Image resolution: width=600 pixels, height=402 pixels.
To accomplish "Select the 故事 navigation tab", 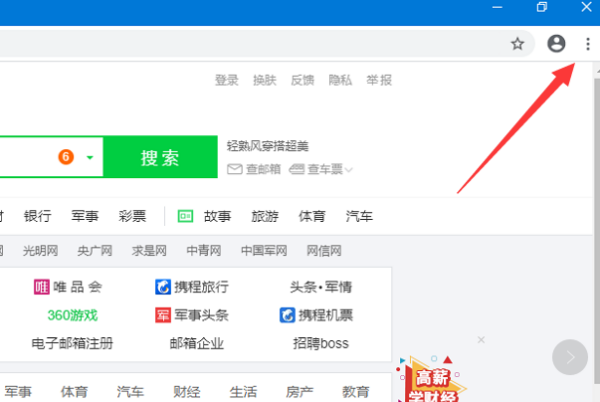I will (218, 216).
